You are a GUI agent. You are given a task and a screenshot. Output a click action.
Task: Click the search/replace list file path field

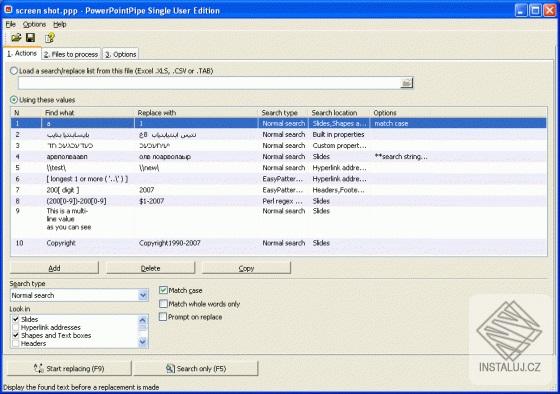[209, 83]
